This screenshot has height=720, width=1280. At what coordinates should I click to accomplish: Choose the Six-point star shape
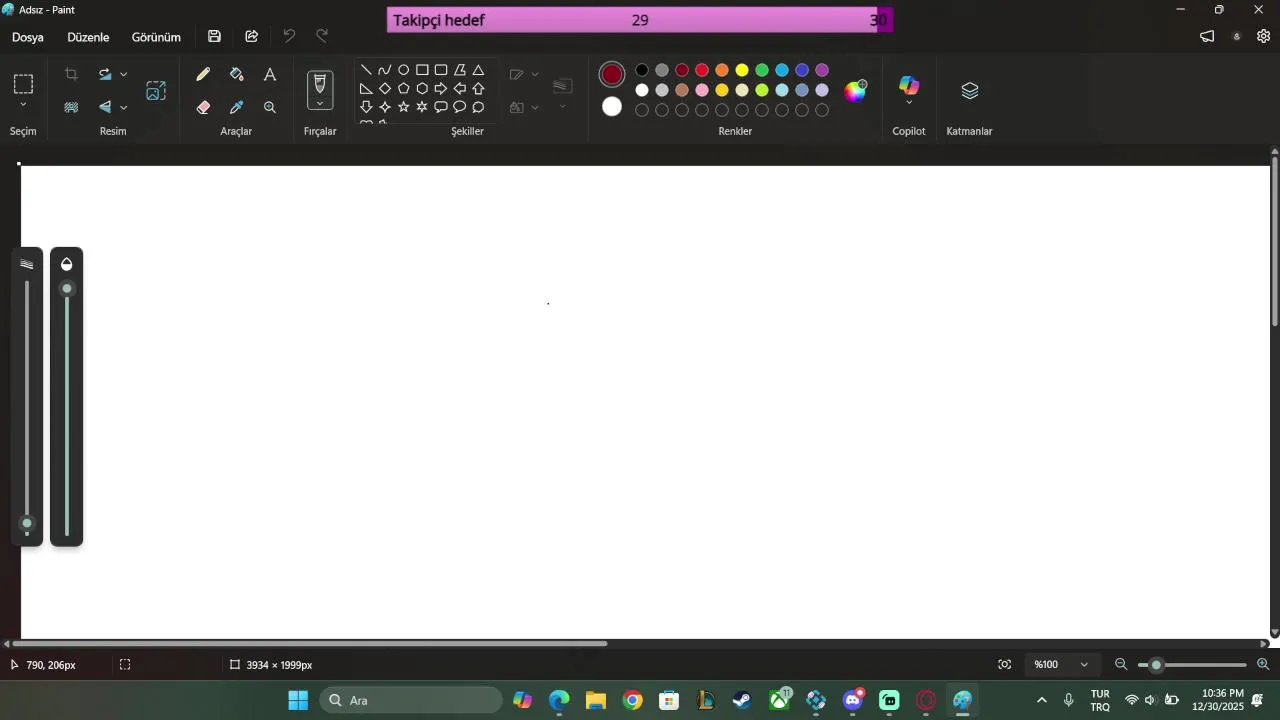pos(422,107)
